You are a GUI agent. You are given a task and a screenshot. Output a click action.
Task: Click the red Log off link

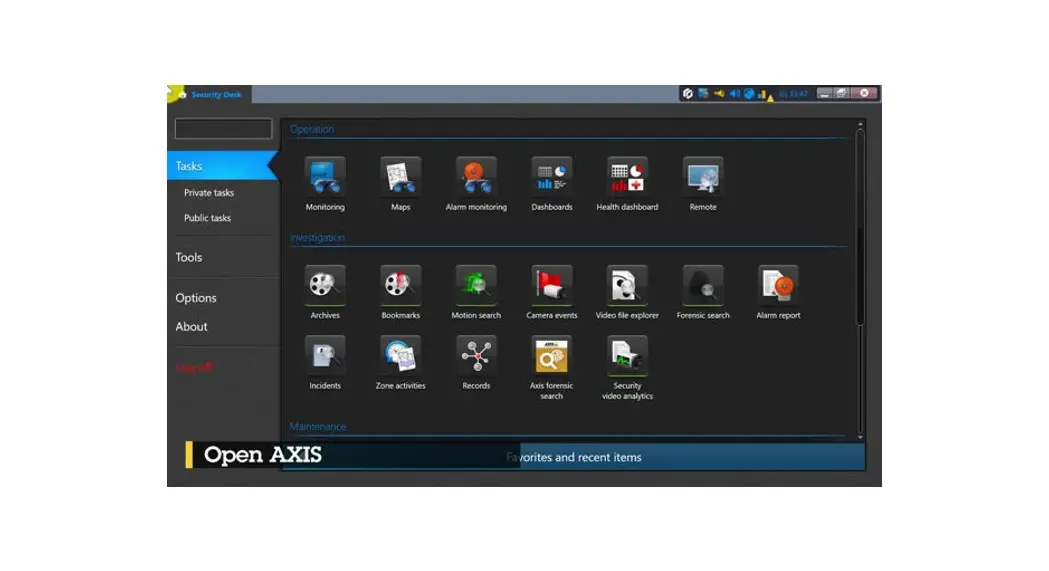(x=194, y=367)
